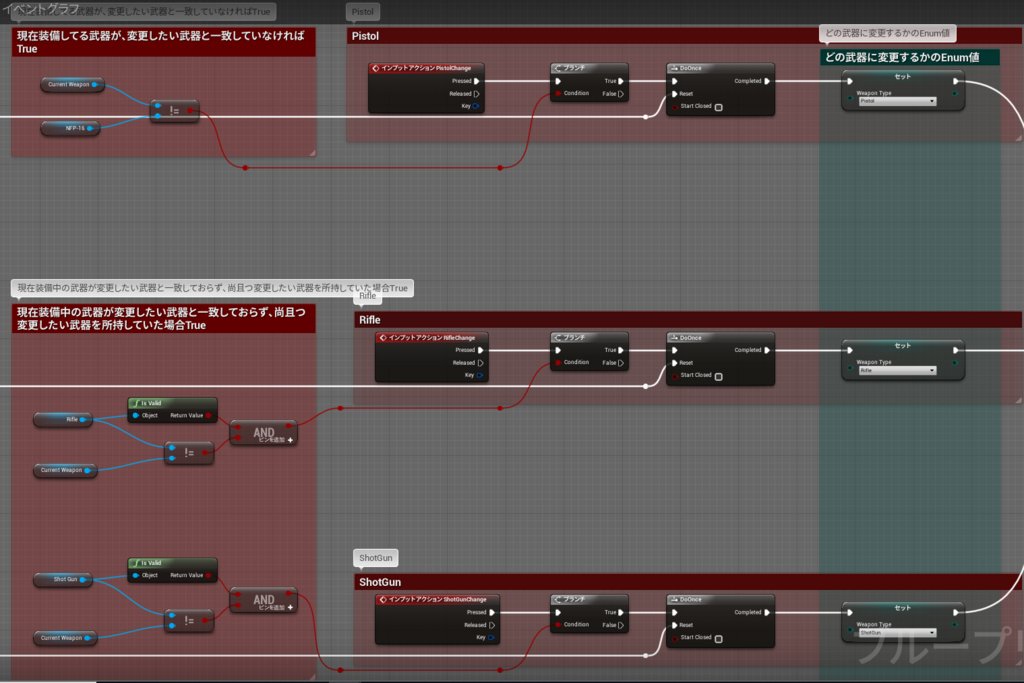Toggle Start Closed checkbox on Pistol DoOnce

click(x=718, y=107)
